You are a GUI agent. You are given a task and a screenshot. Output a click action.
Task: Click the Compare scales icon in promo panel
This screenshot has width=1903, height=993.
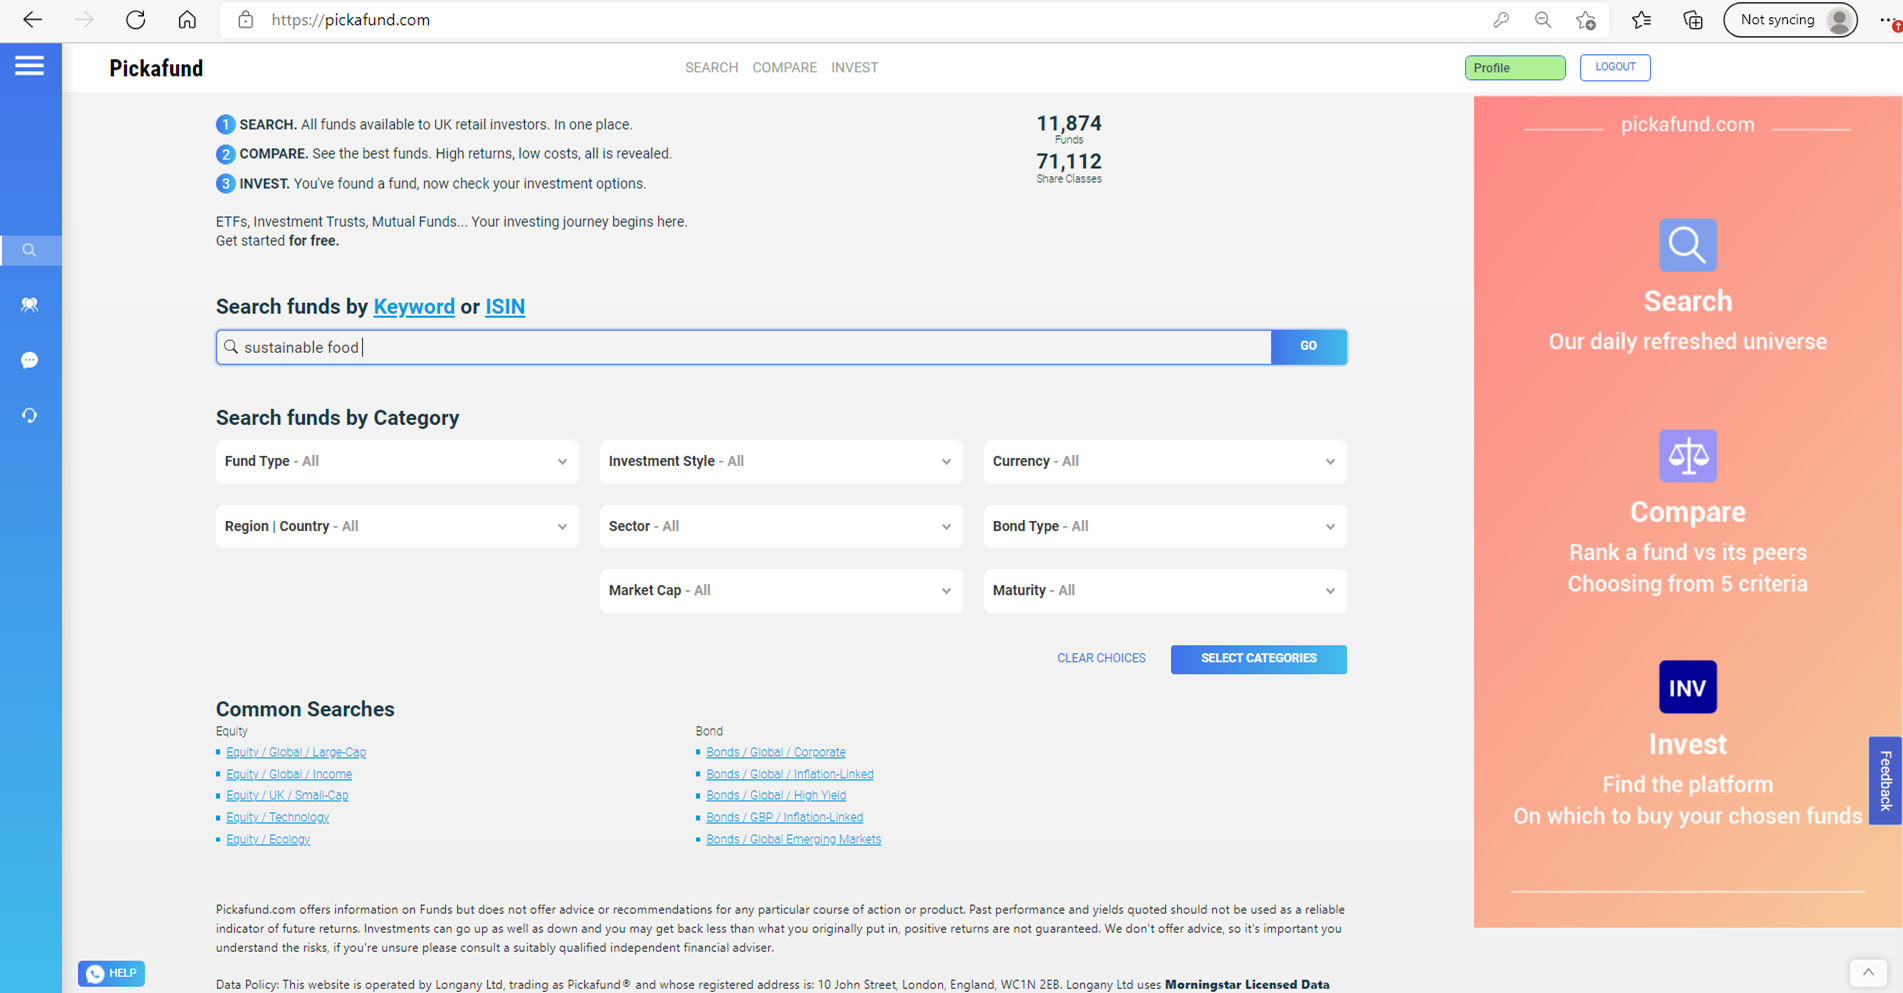coord(1688,456)
